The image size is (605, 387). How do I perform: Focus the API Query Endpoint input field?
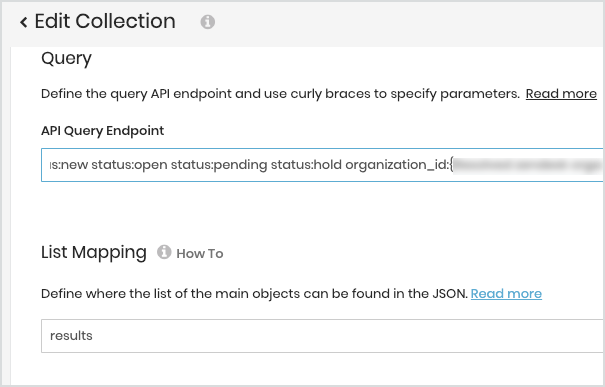(322, 165)
